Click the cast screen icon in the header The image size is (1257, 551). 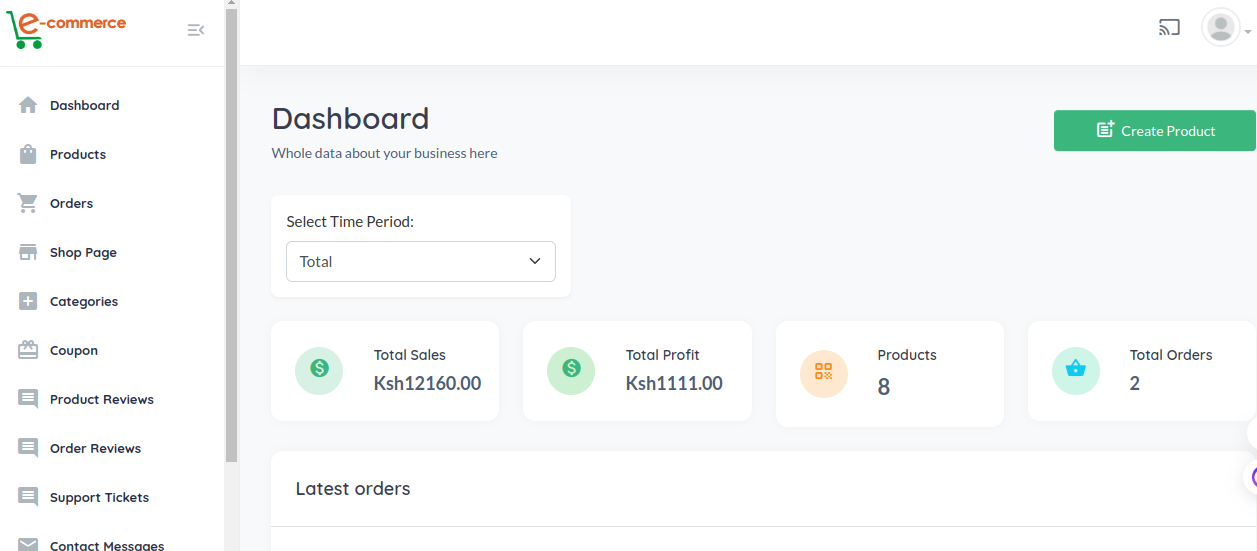1169,28
